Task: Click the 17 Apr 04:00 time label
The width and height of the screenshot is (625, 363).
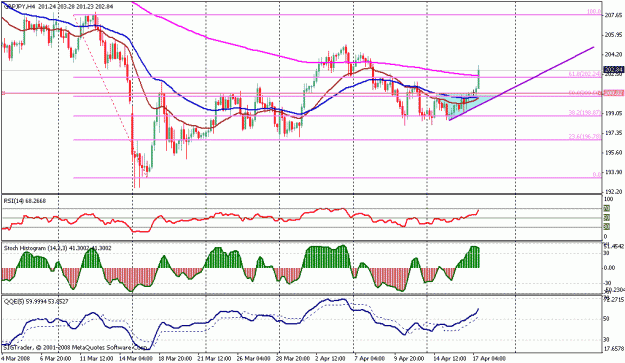Action: tap(489, 358)
